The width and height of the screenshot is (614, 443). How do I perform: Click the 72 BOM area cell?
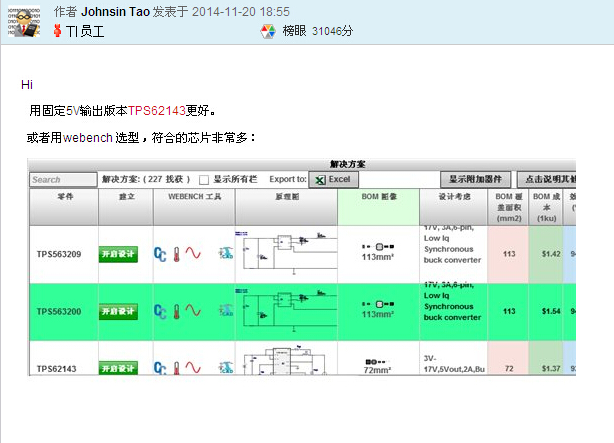coord(508,358)
